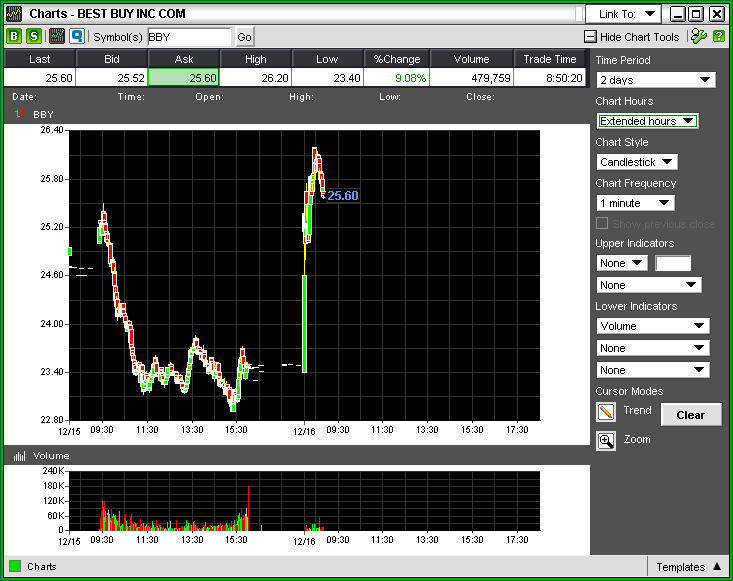
Task: Click the green B buy icon
Action: (x=14, y=36)
